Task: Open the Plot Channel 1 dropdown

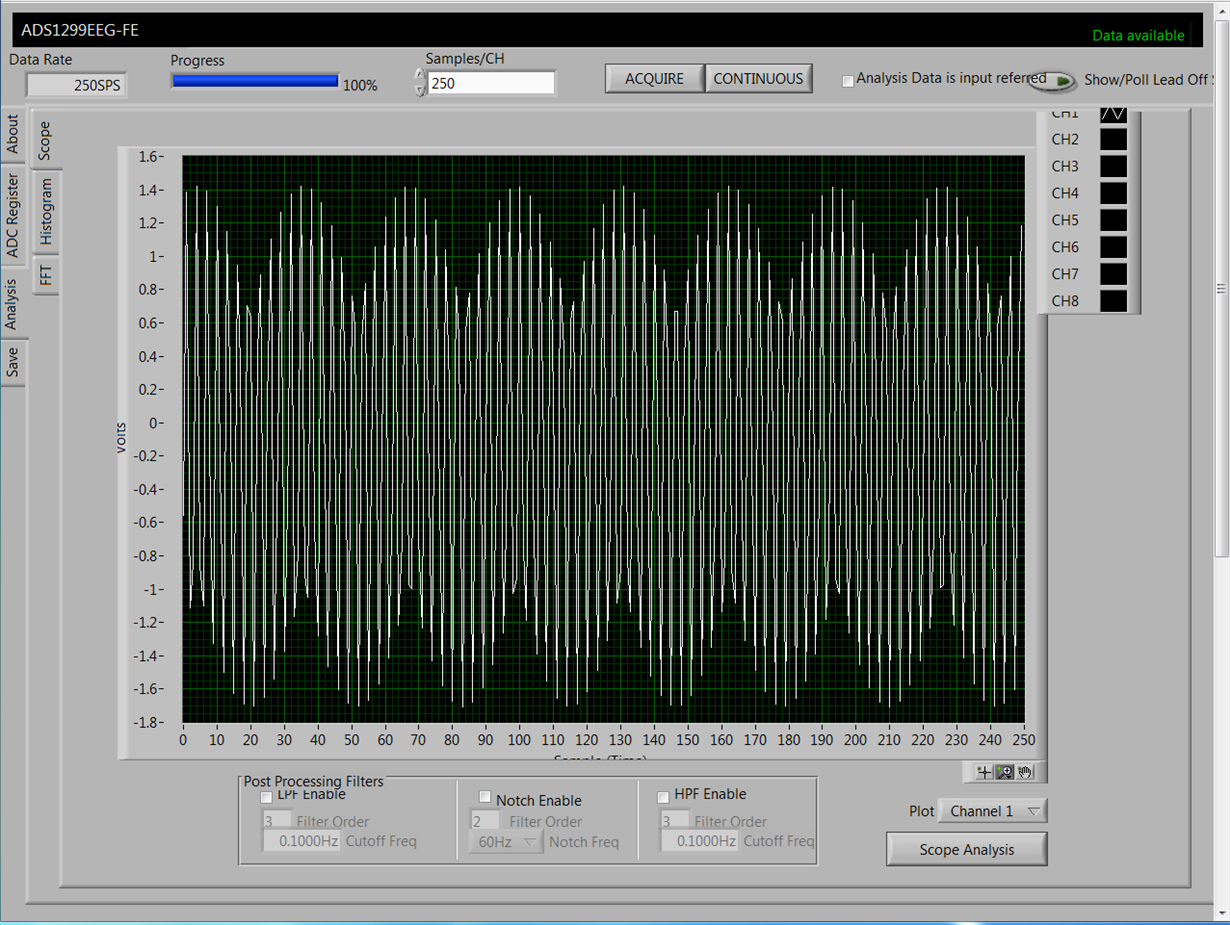Action: click(x=992, y=811)
